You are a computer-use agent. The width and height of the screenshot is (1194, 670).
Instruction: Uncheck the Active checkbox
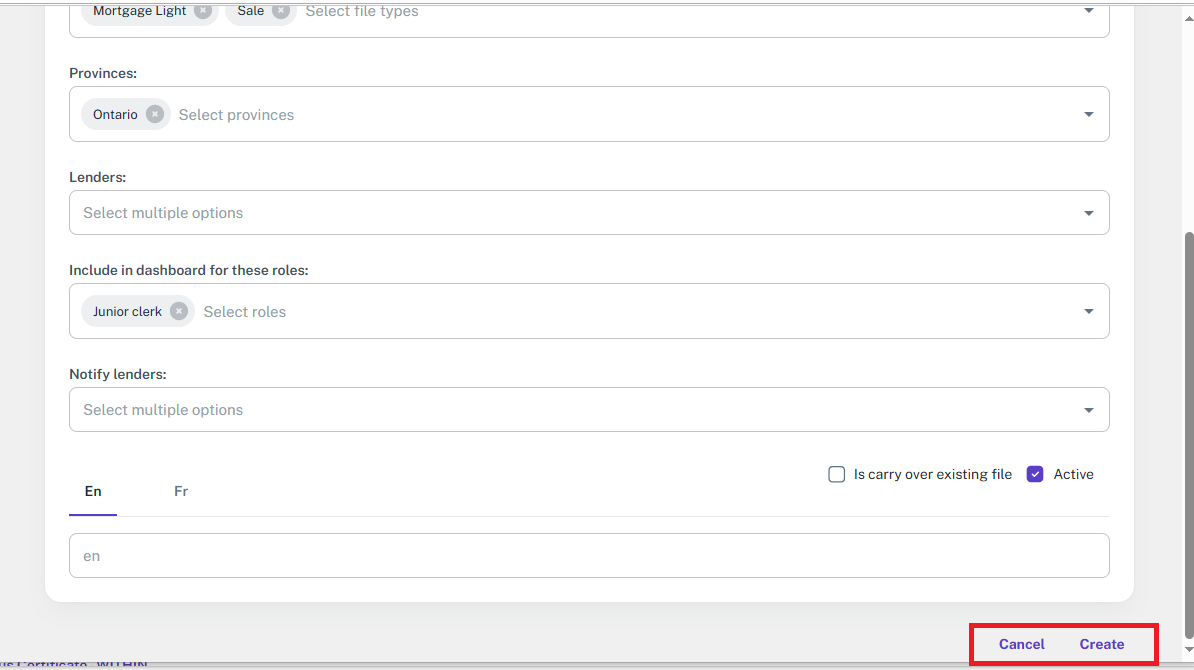coord(1035,474)
